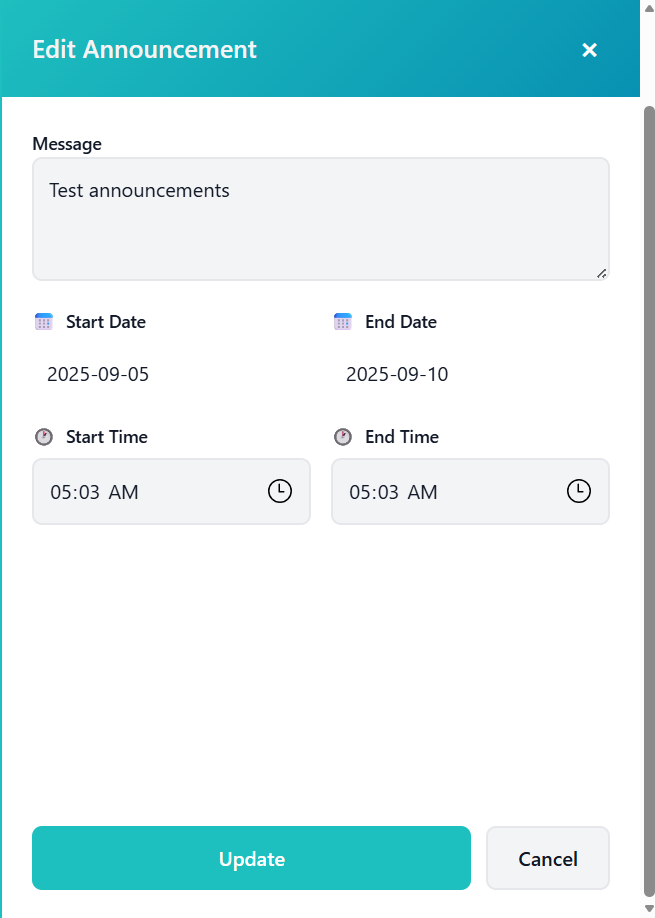The width and height of the screenshot is (655, 918).
Task: Click the resize handle of the message box
Action: (x=602, y=272)
